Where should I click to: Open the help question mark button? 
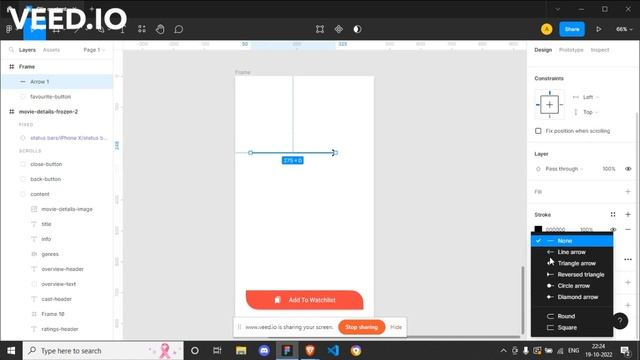tap(620, 321)
